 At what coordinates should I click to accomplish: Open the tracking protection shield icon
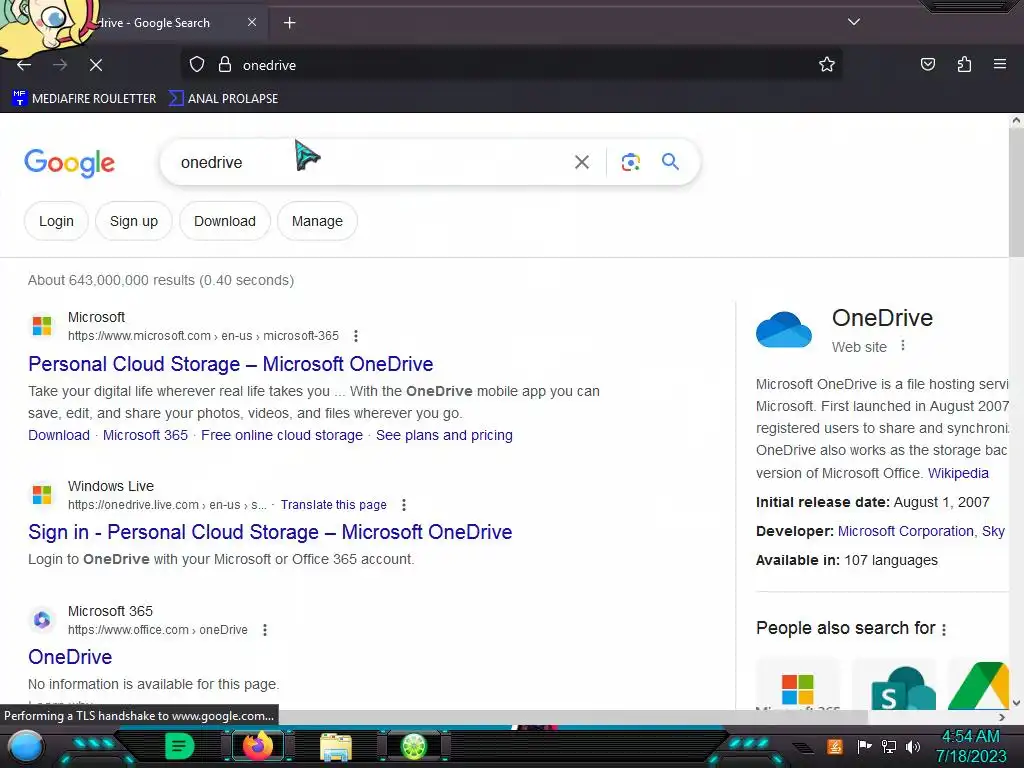[197, 64]
